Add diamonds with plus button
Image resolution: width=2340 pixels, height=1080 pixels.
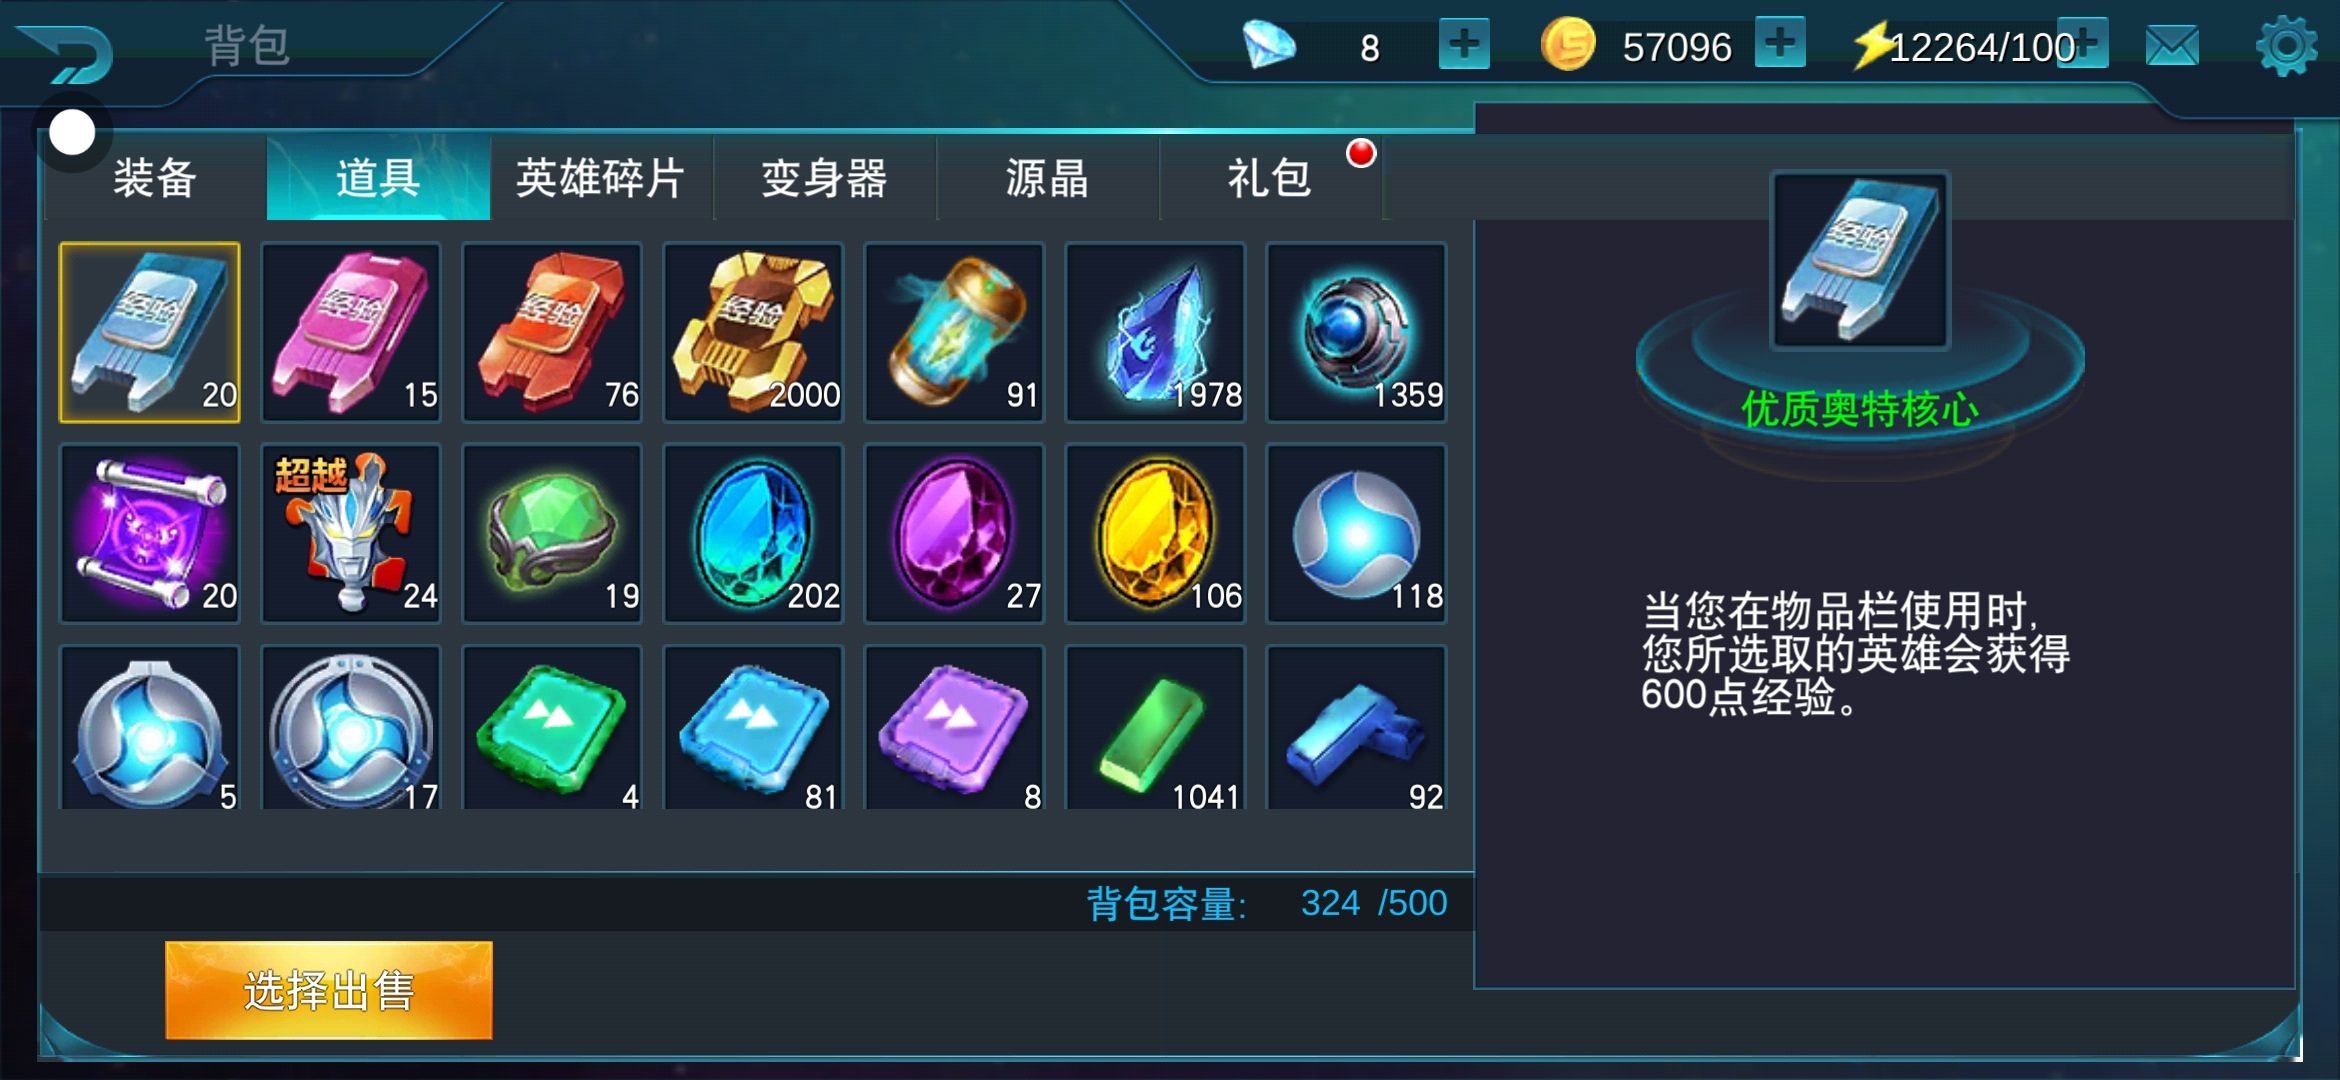[x=1464, y=44]
